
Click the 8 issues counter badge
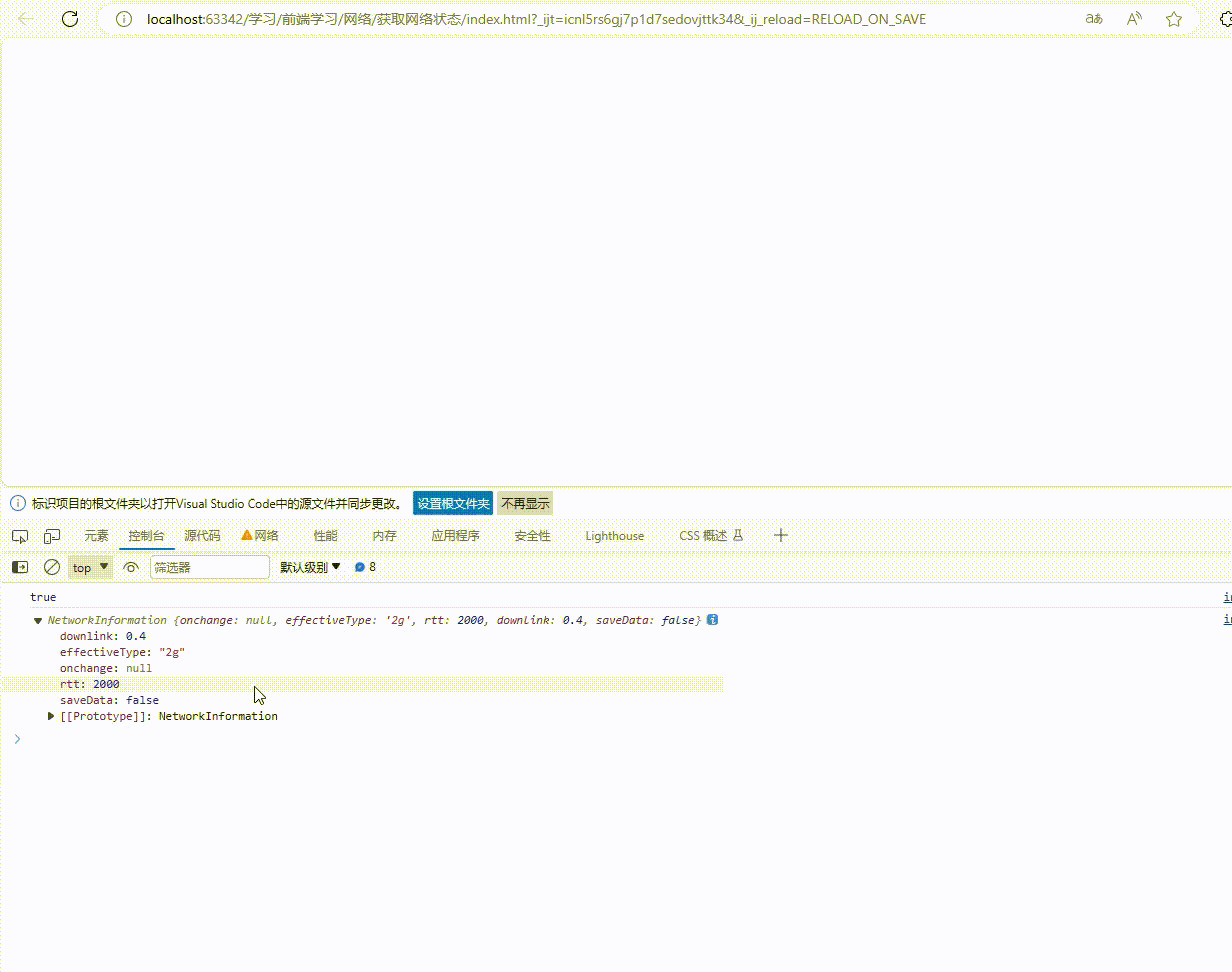(x=365, y=567)
